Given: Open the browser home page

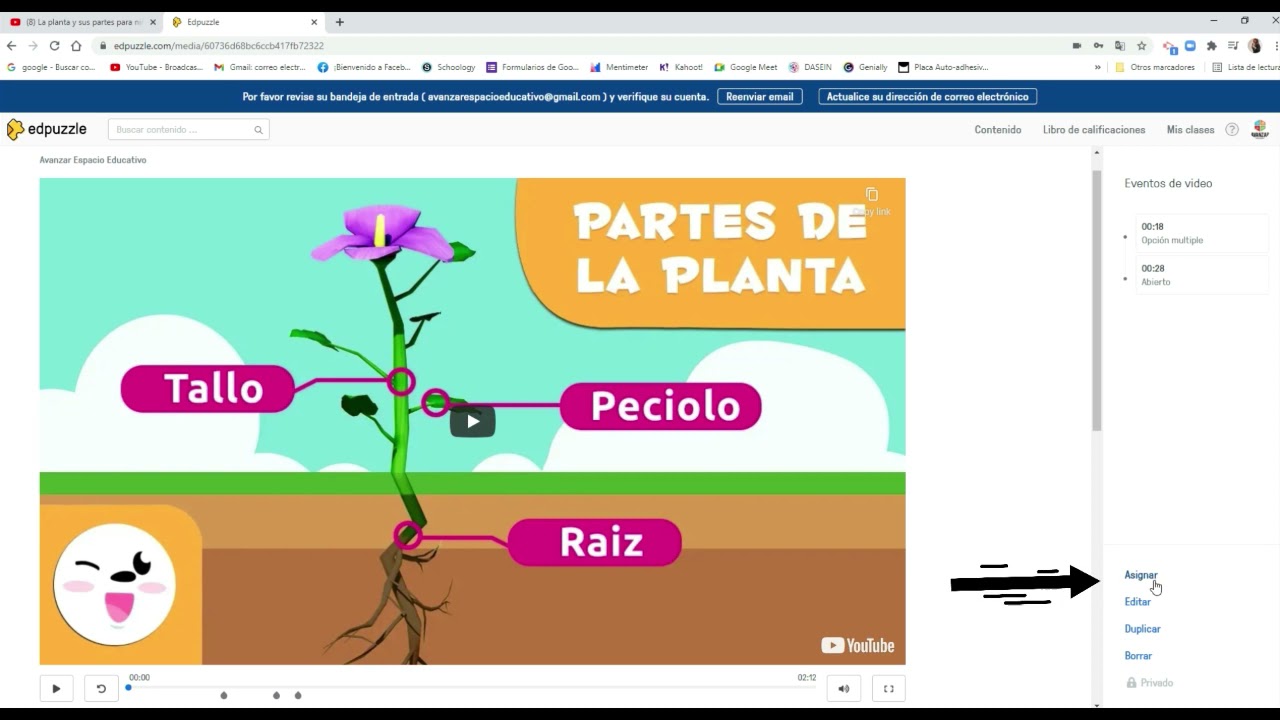Looking at the screenshot, I should 76,45.
